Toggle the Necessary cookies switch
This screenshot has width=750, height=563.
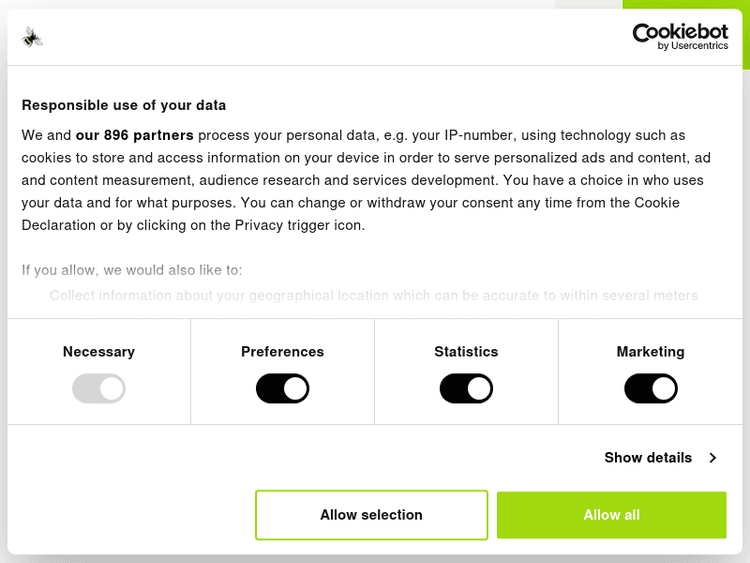point(98,388)
